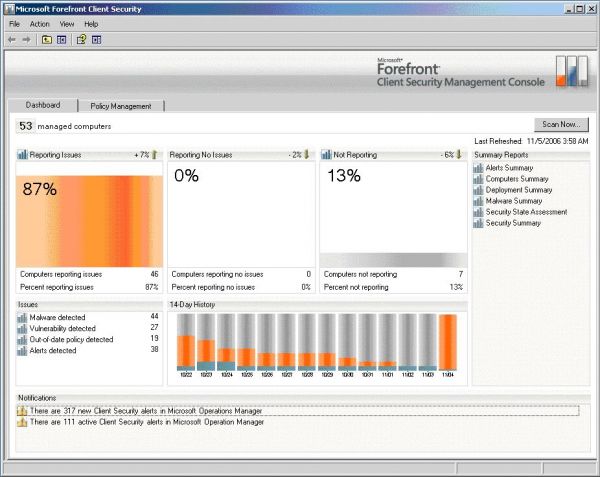Image resolution: width=600 pixels, height=477 pixels.
Task: Click the Forward arrow toolbar icon
Action: 26,39
